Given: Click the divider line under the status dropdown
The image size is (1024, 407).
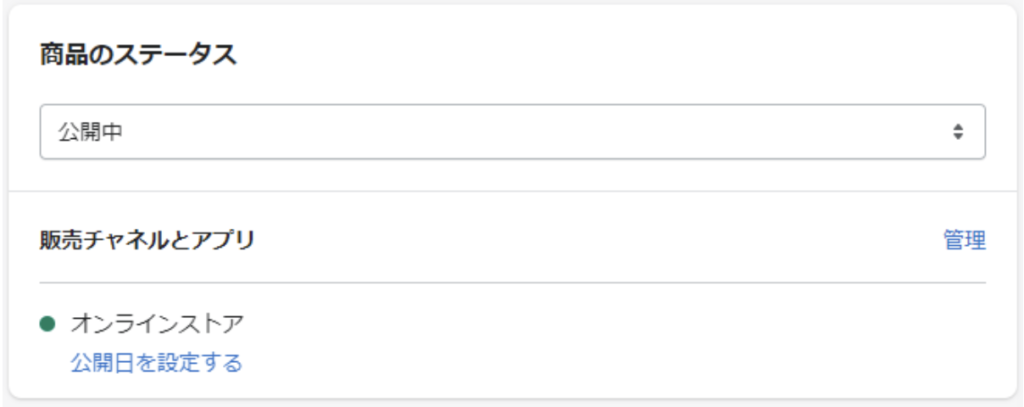Looking at the screenshot, I should [512, 191].
